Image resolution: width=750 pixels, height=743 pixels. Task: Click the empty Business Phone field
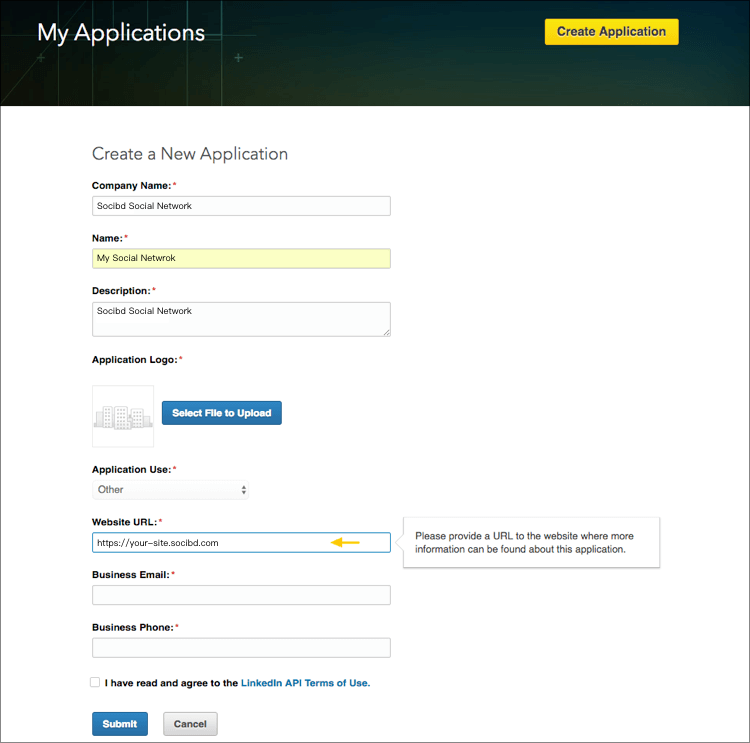pyautogui.click(x=240, y=647)
